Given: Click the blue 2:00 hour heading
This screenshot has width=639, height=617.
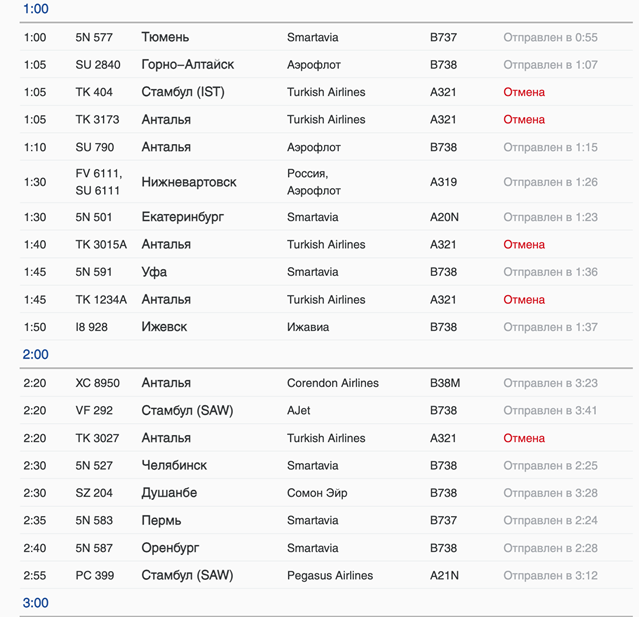Looking at the screenshot, I should pos(35,354).
